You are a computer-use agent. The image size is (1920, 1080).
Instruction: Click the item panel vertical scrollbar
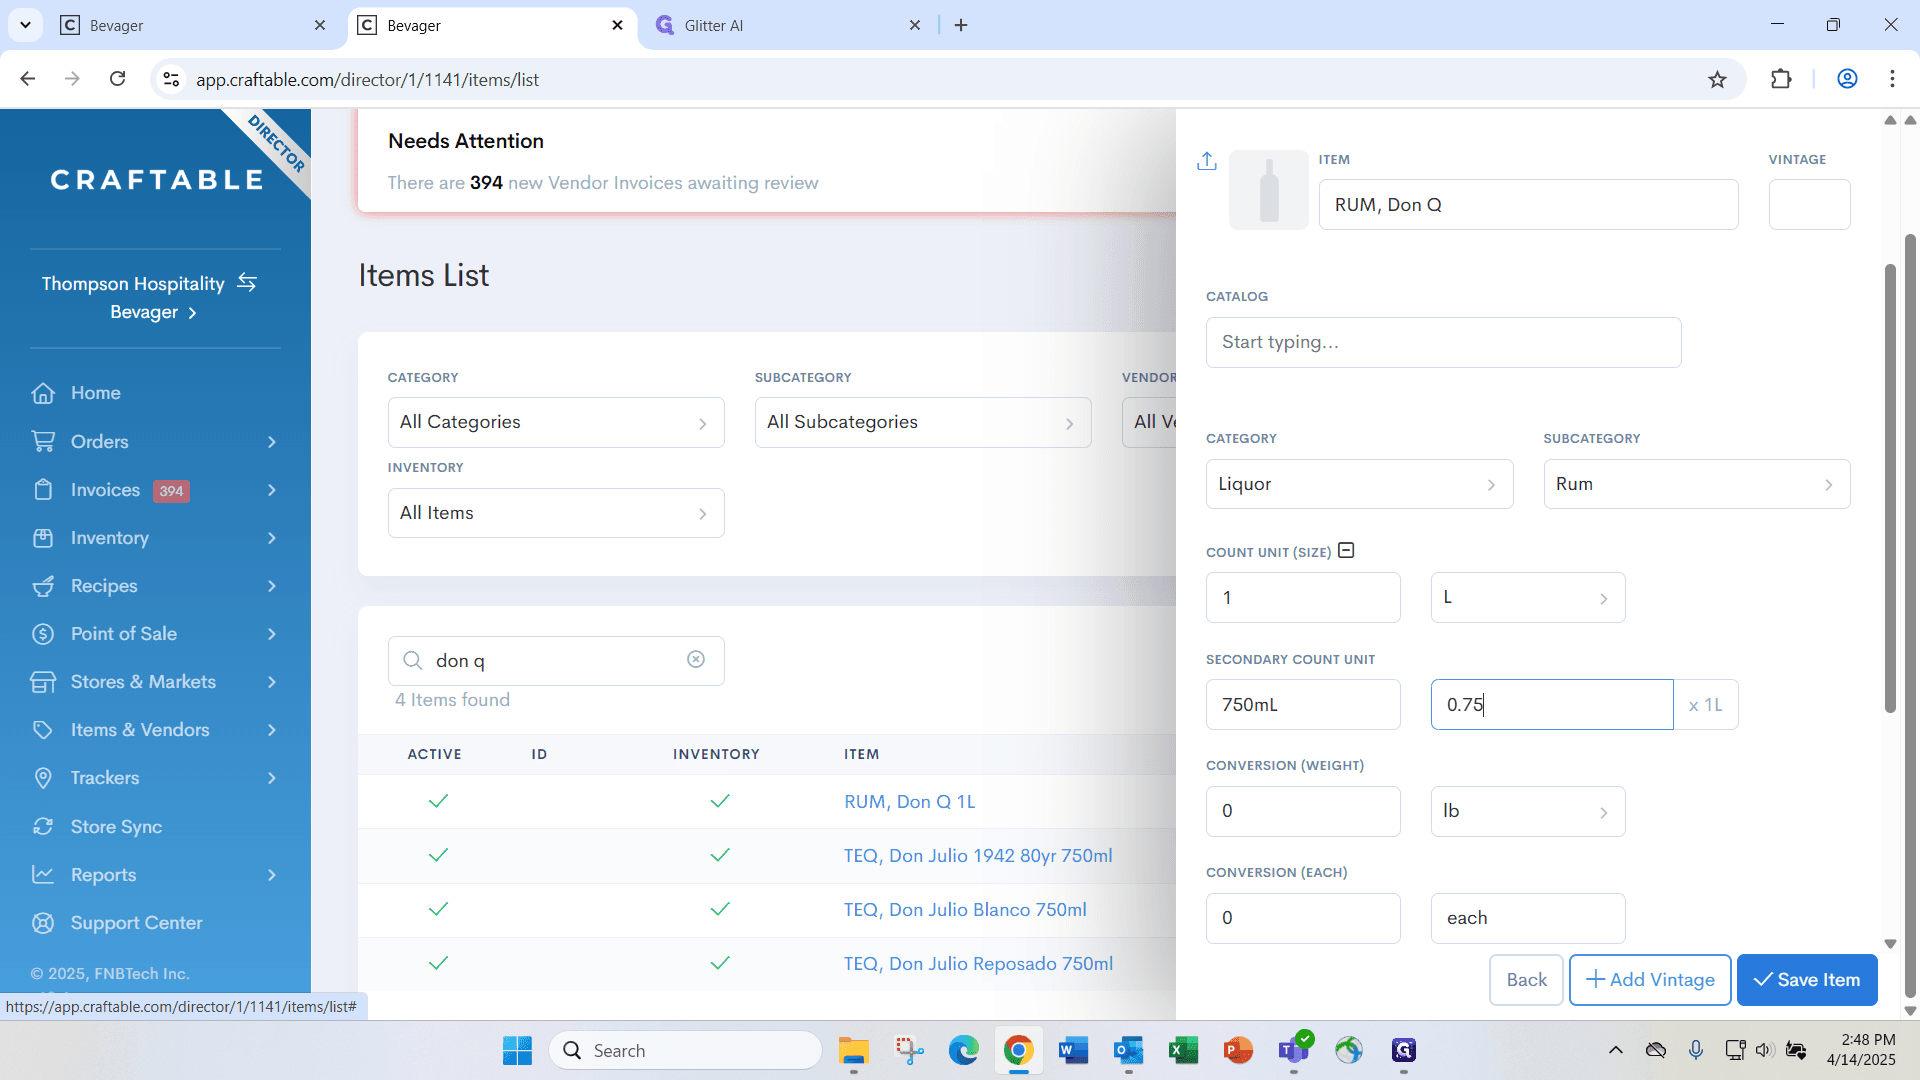point(1890,489)
